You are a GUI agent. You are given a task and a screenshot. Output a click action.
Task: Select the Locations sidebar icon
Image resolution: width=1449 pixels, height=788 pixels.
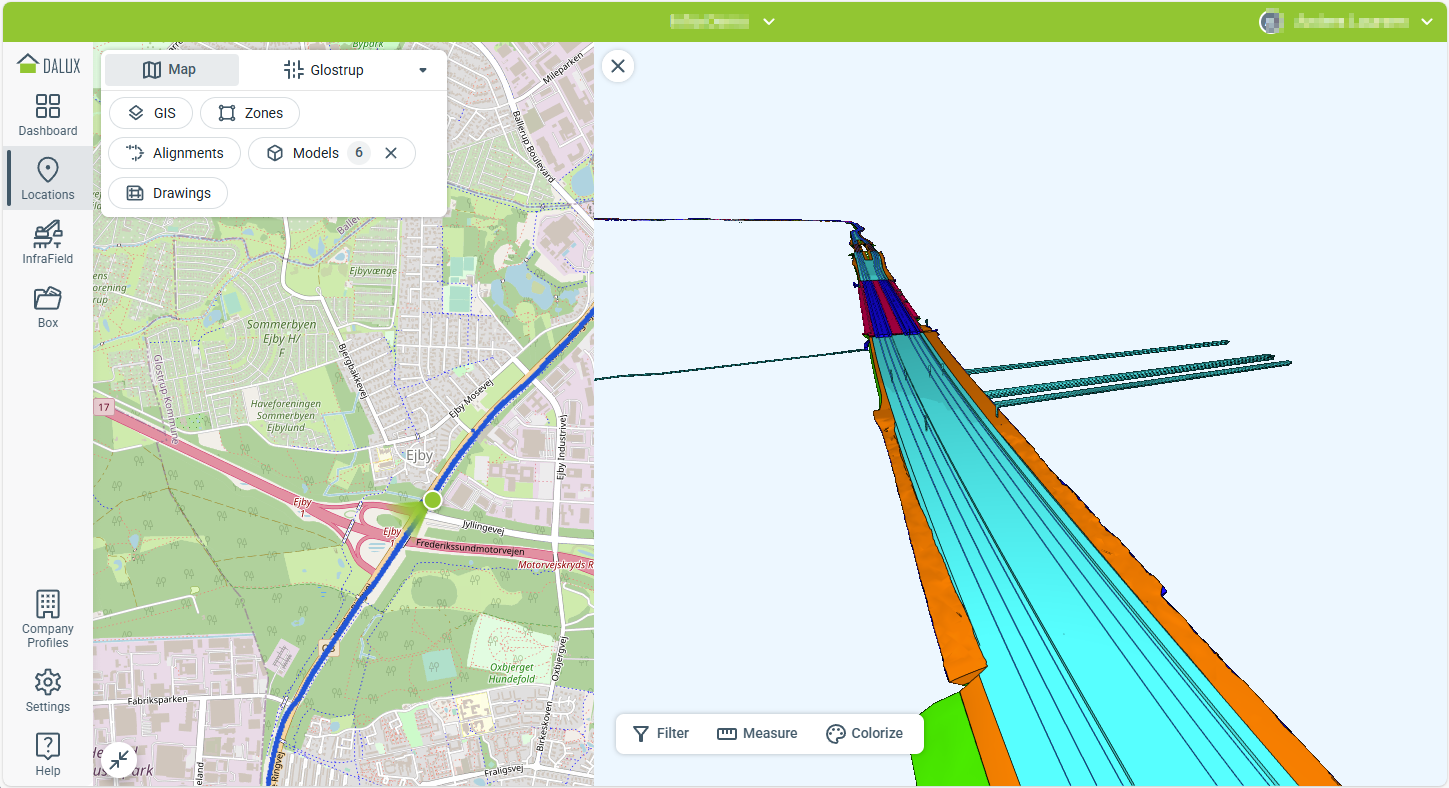[x=47, y=179]
